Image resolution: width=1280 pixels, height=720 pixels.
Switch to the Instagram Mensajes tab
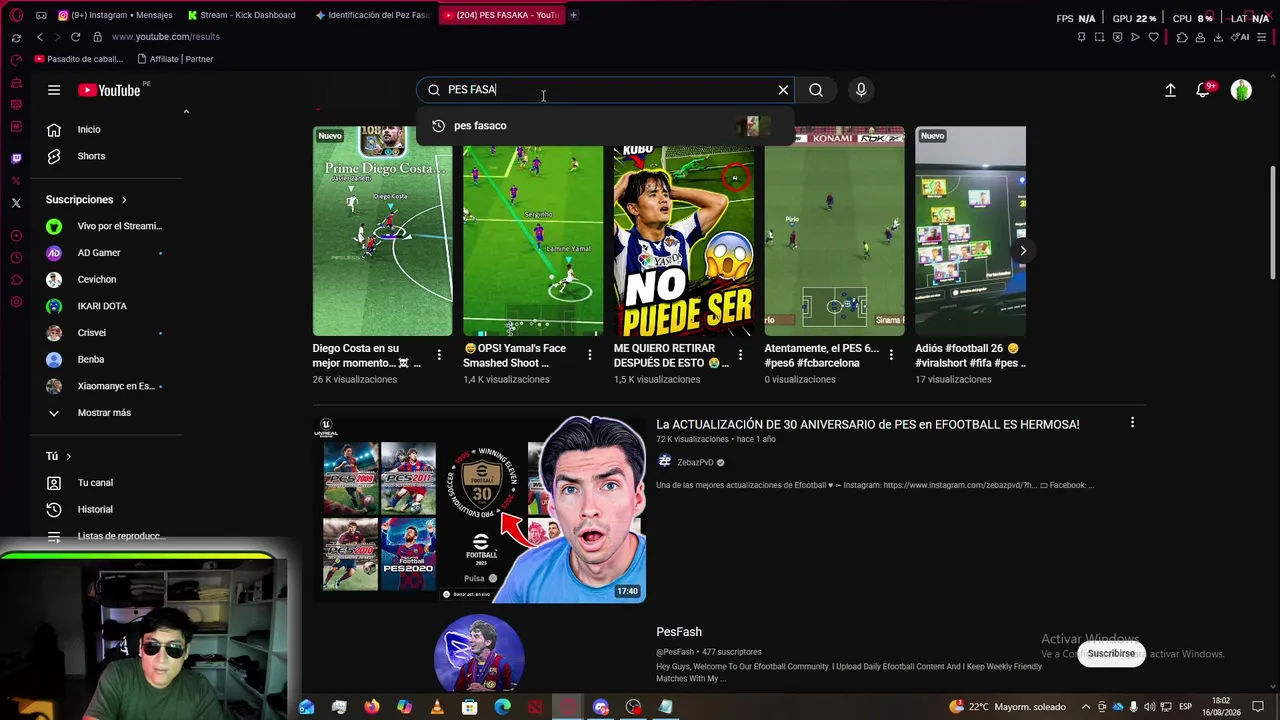[115, 15]
